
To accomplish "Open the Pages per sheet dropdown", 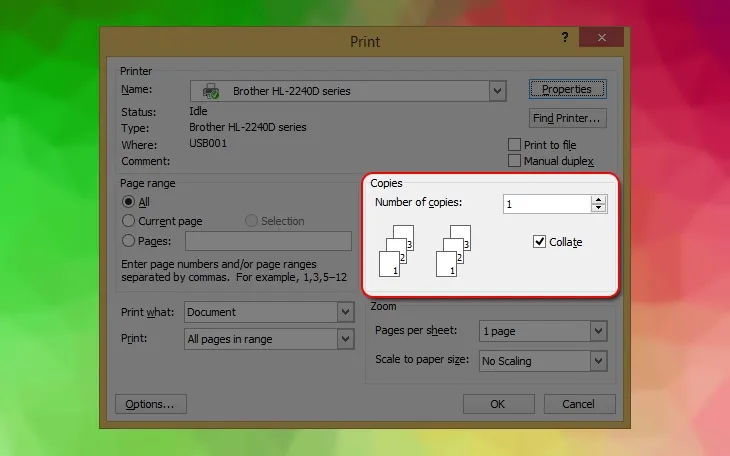I will click(598, 331).
